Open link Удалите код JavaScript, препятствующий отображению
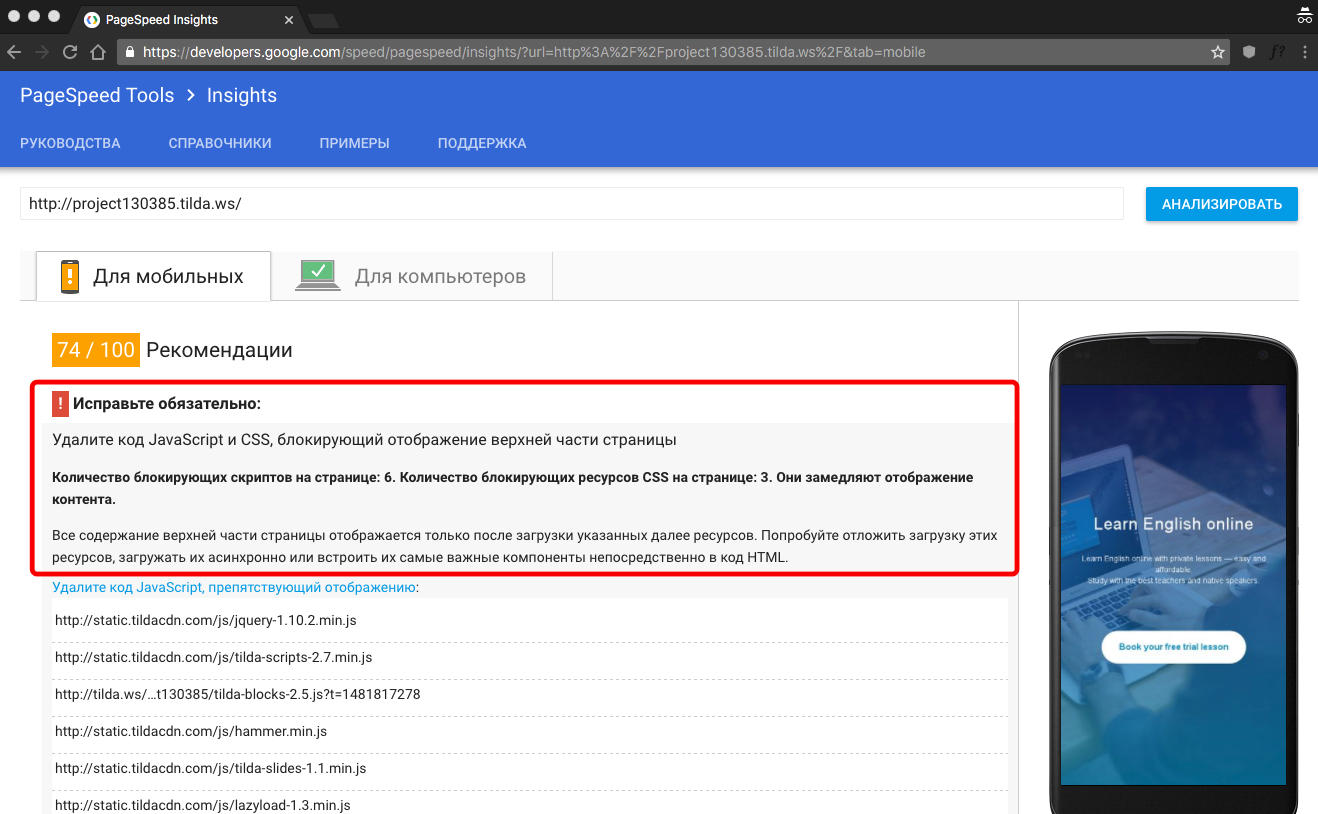Screen dimensions: 1318x814 [x=234, y=587]
